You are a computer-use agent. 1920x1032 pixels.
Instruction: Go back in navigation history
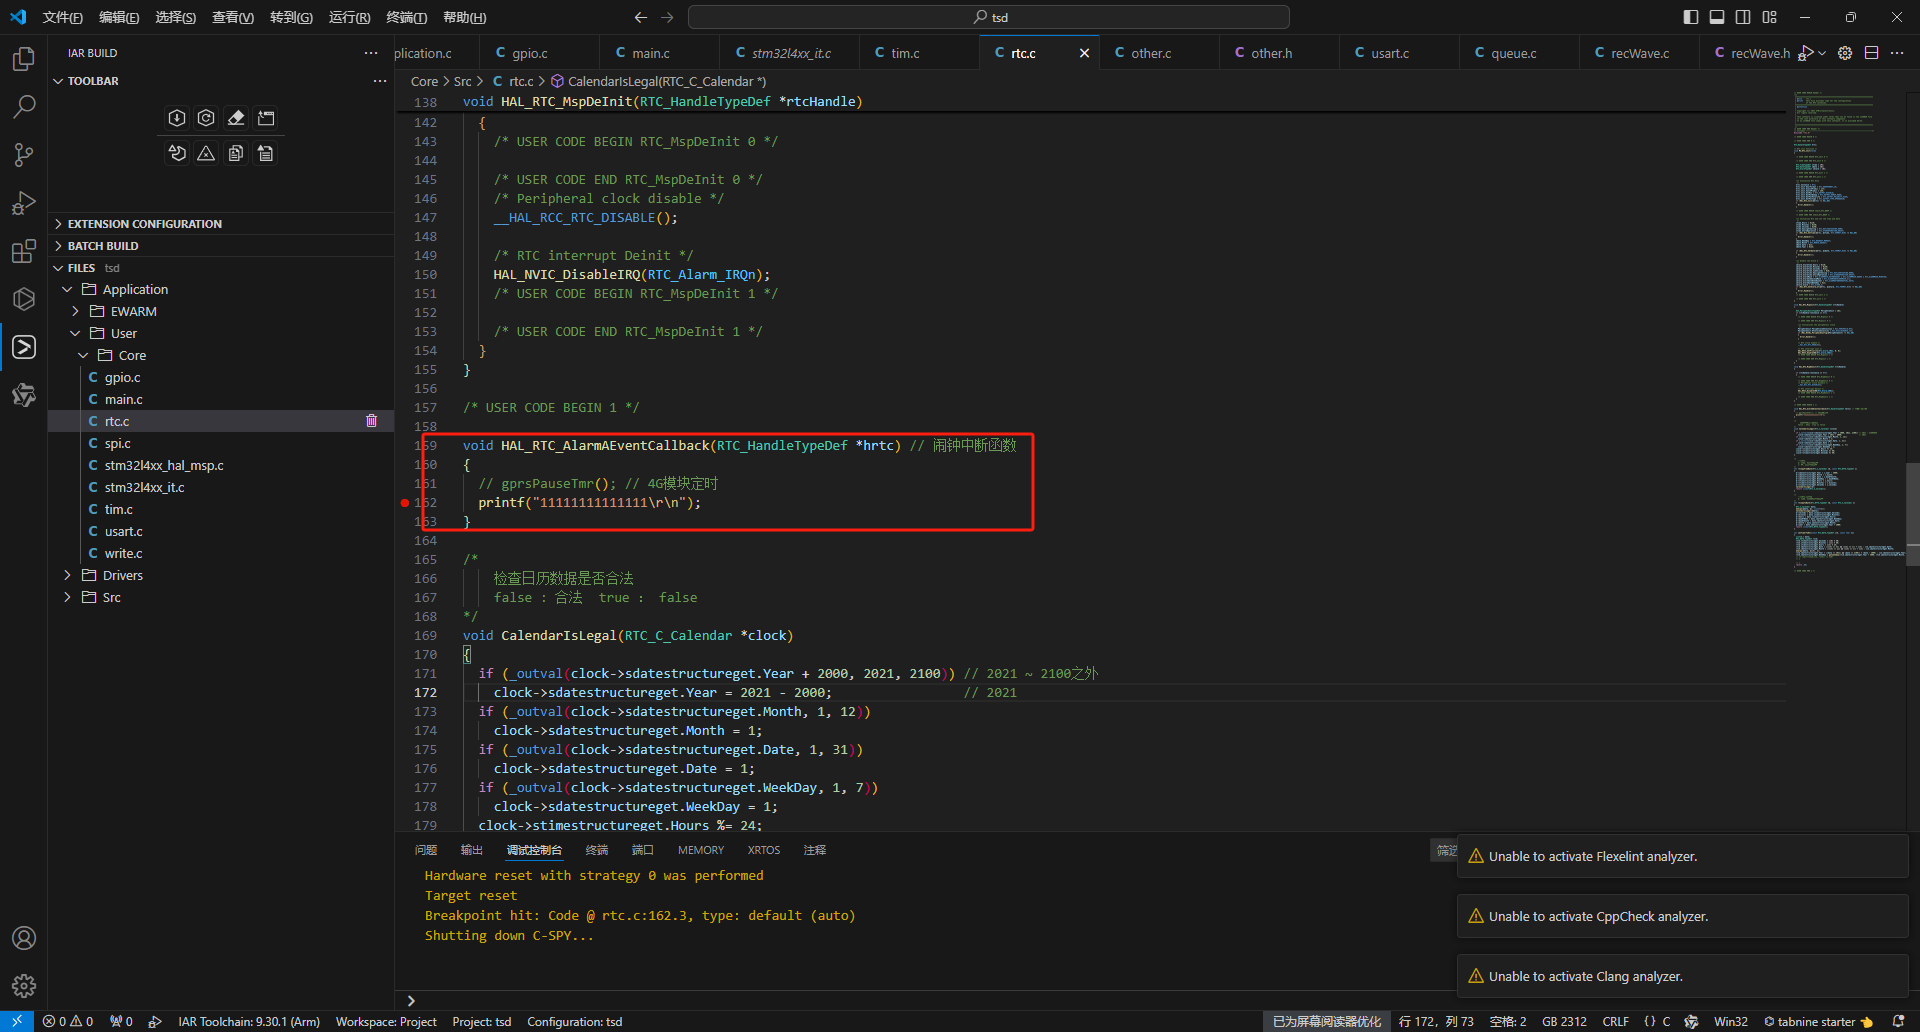pos(641,17)
